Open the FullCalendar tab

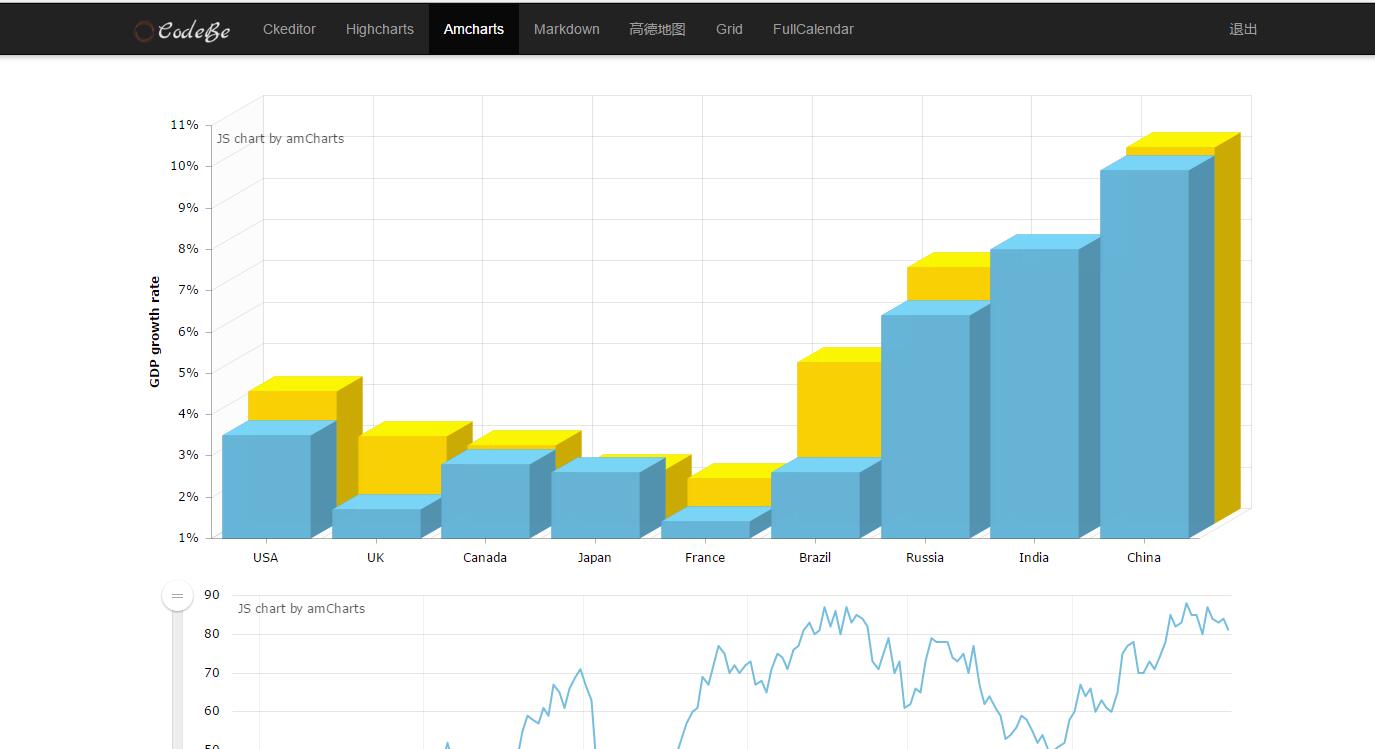pyautogui.click(x=813, y=29)
